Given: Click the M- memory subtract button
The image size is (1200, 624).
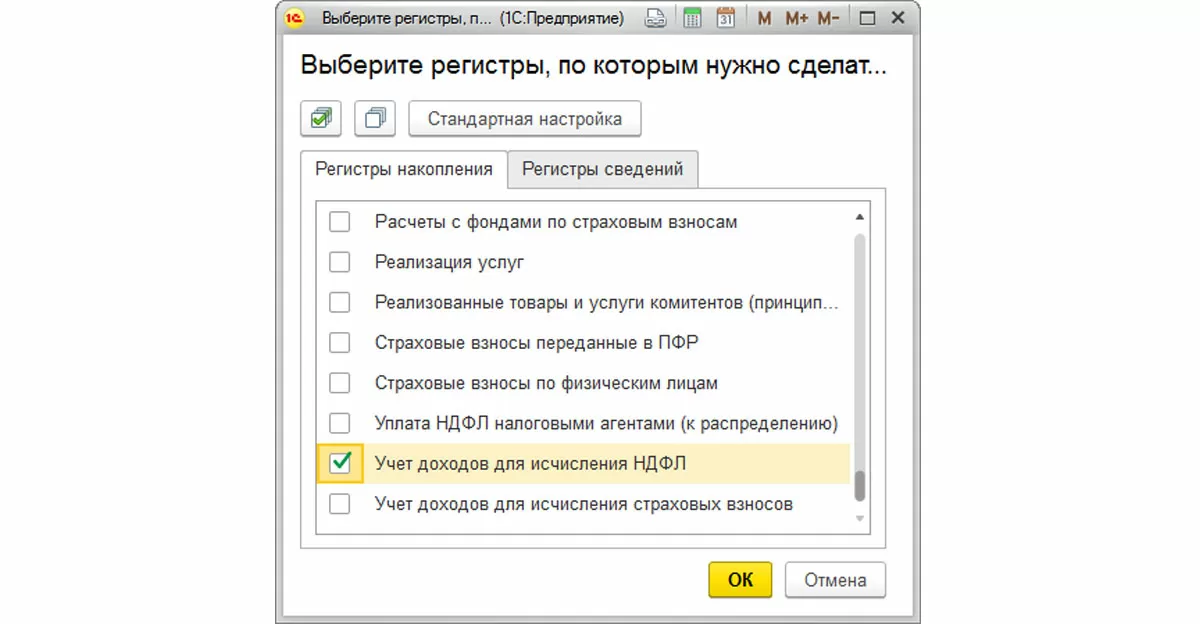Looking at the screenshot, I should pos(828,18).
